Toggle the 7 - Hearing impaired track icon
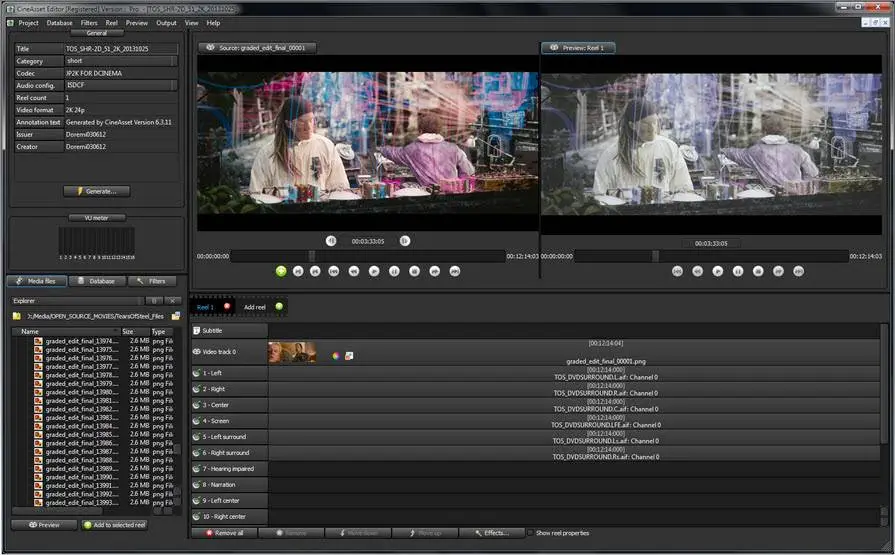895x555 pixels. 197,469
